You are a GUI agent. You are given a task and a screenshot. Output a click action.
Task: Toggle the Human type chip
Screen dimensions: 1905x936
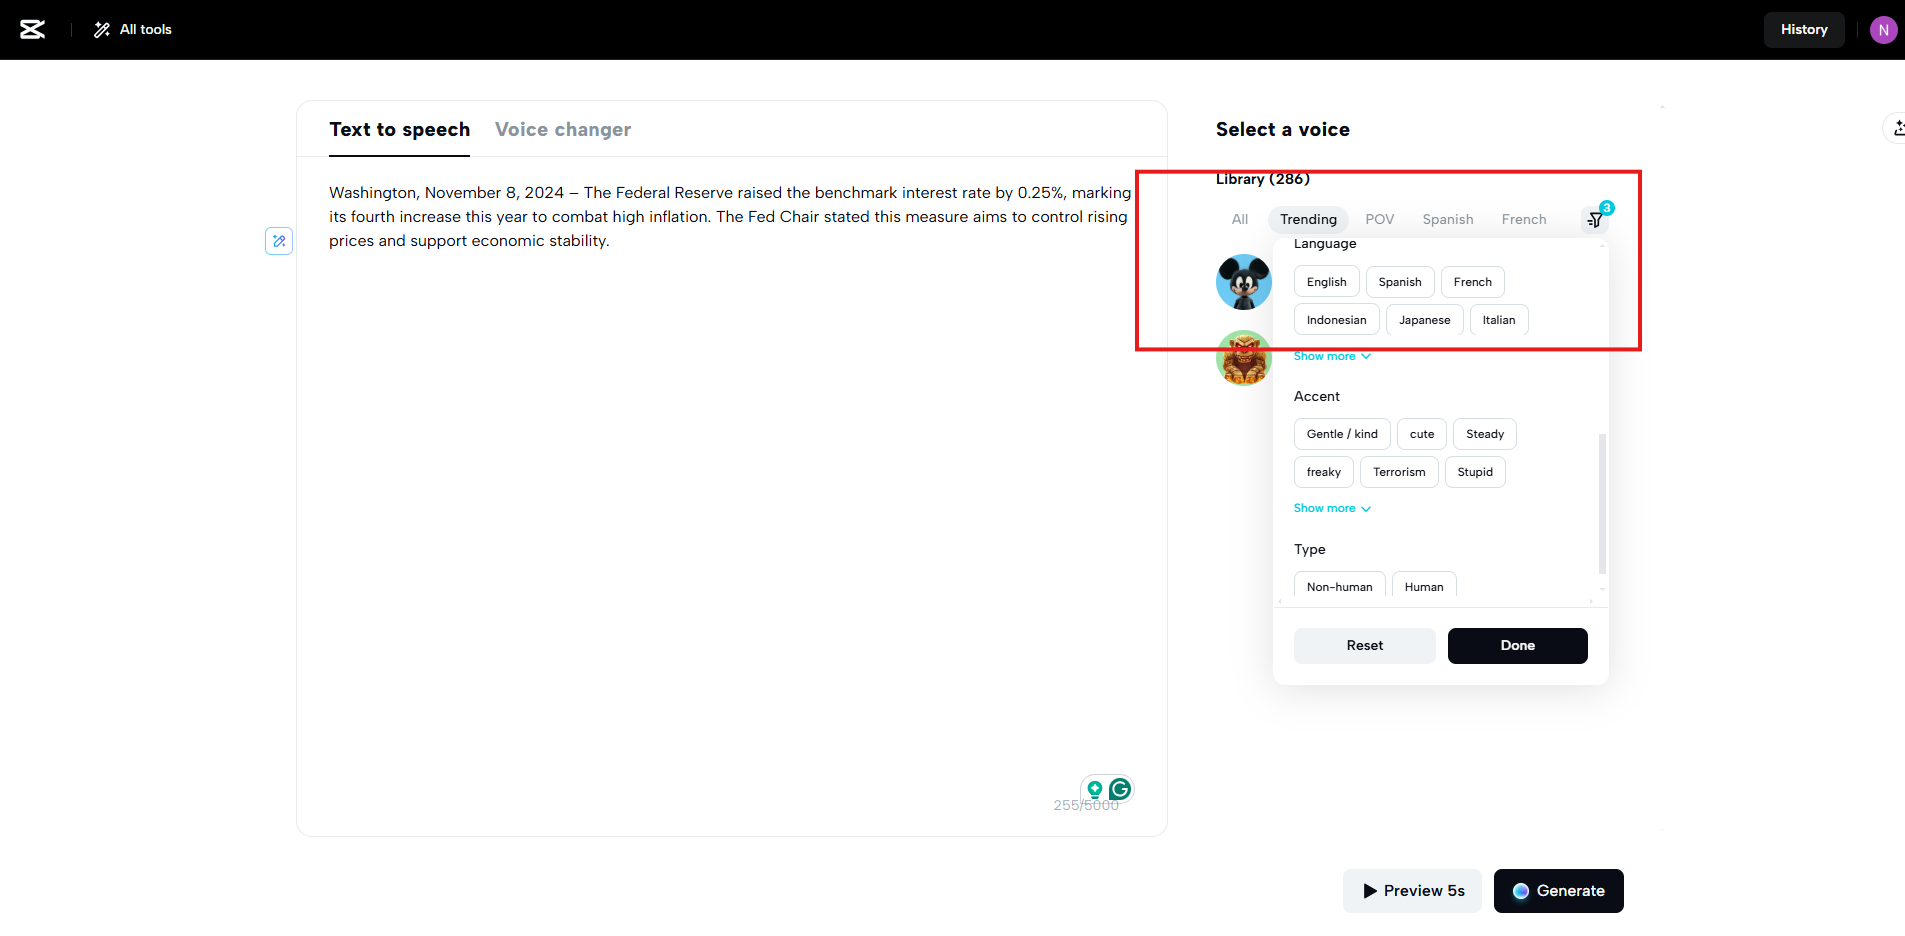1424,586
